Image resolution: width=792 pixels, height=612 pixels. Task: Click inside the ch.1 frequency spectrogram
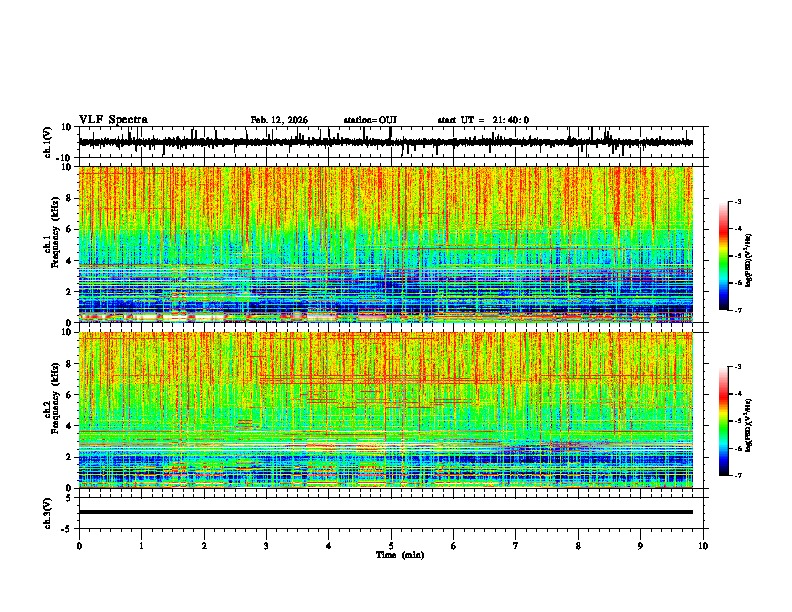coord(385,244)
